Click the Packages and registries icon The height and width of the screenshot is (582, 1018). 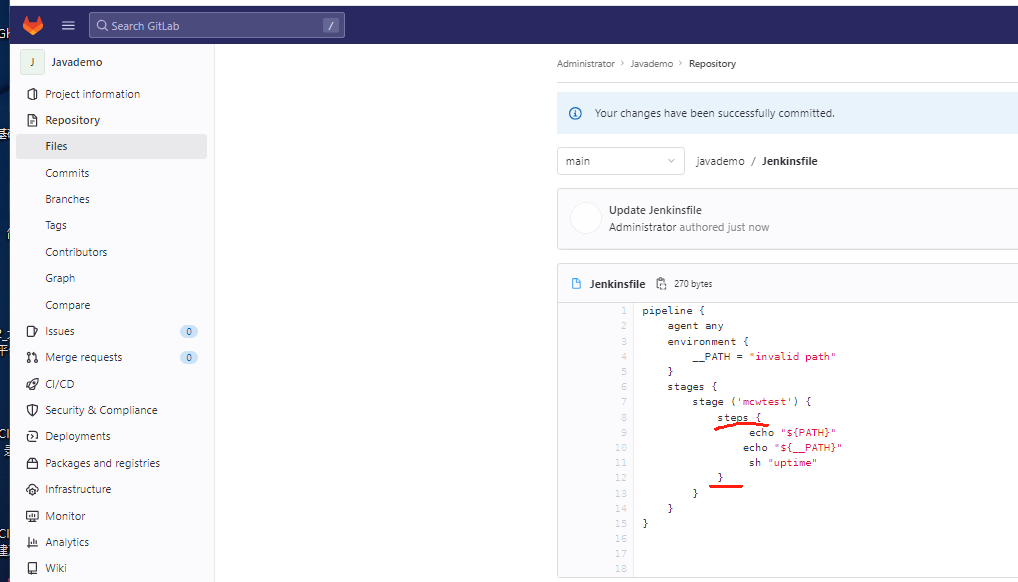tap(32, 463)
